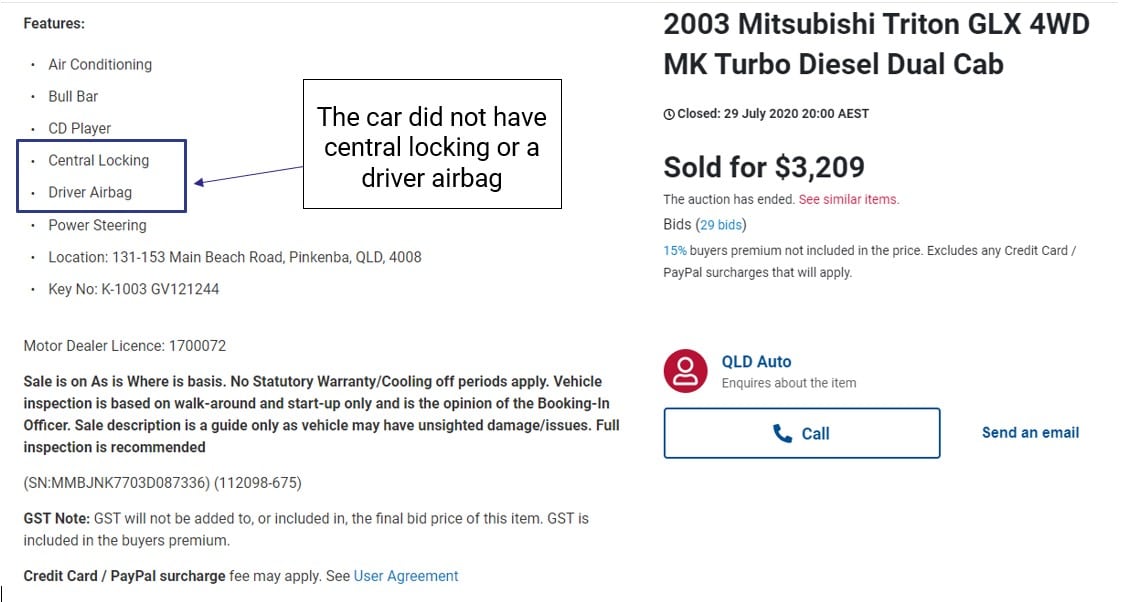Click the Motor Dealer Licence number text
Viewport: 1122px width, 602px height.
coord(125,346)
